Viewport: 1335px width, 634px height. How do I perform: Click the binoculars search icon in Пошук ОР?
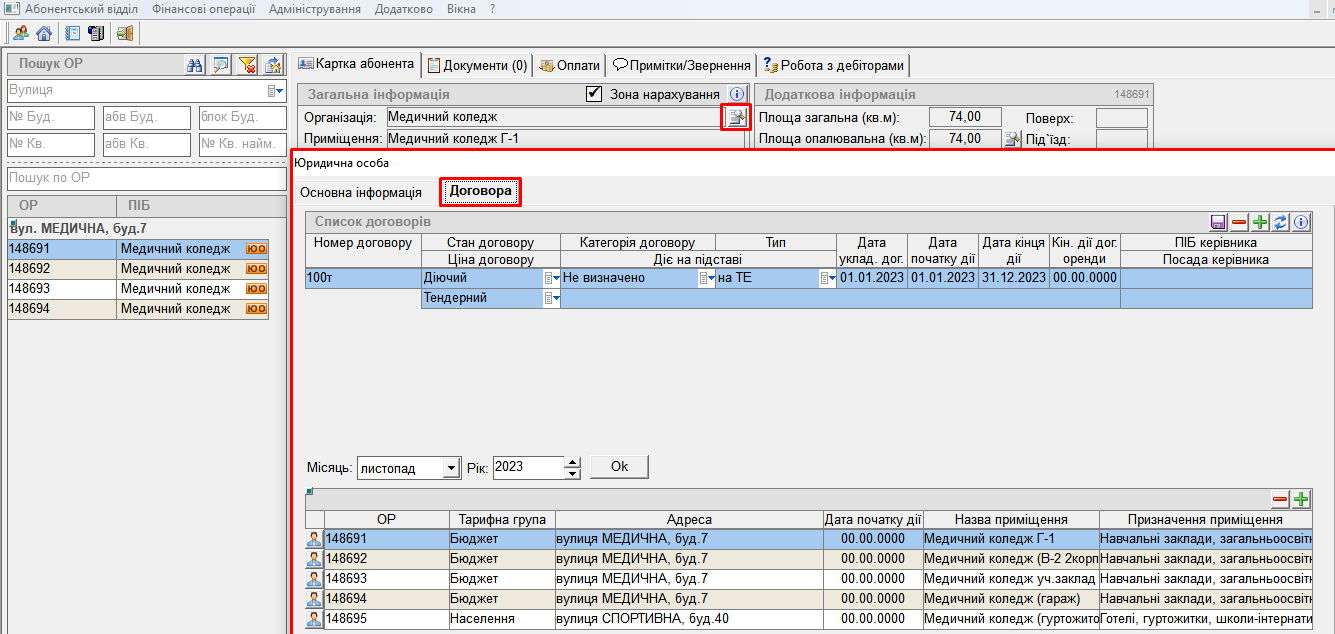(x=196, y=65)
